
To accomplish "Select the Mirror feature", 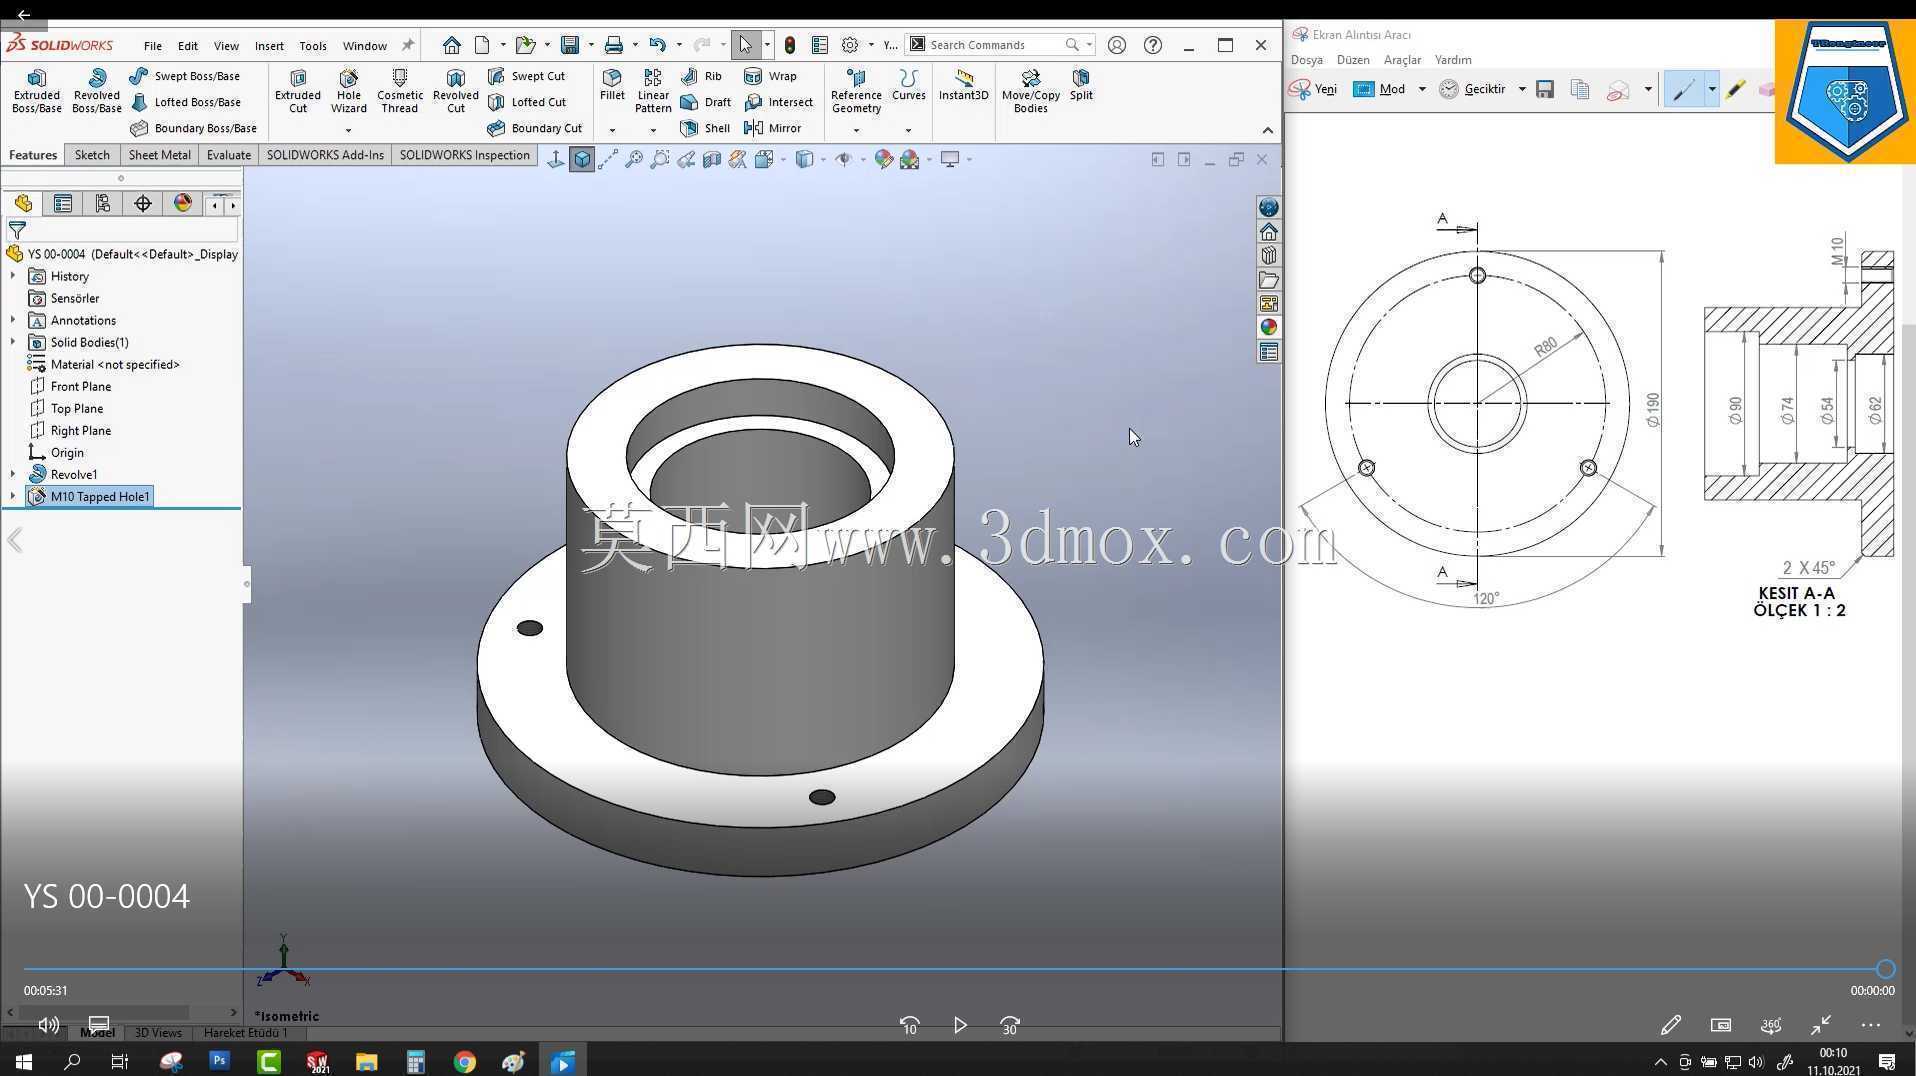I will pos(772,128).
